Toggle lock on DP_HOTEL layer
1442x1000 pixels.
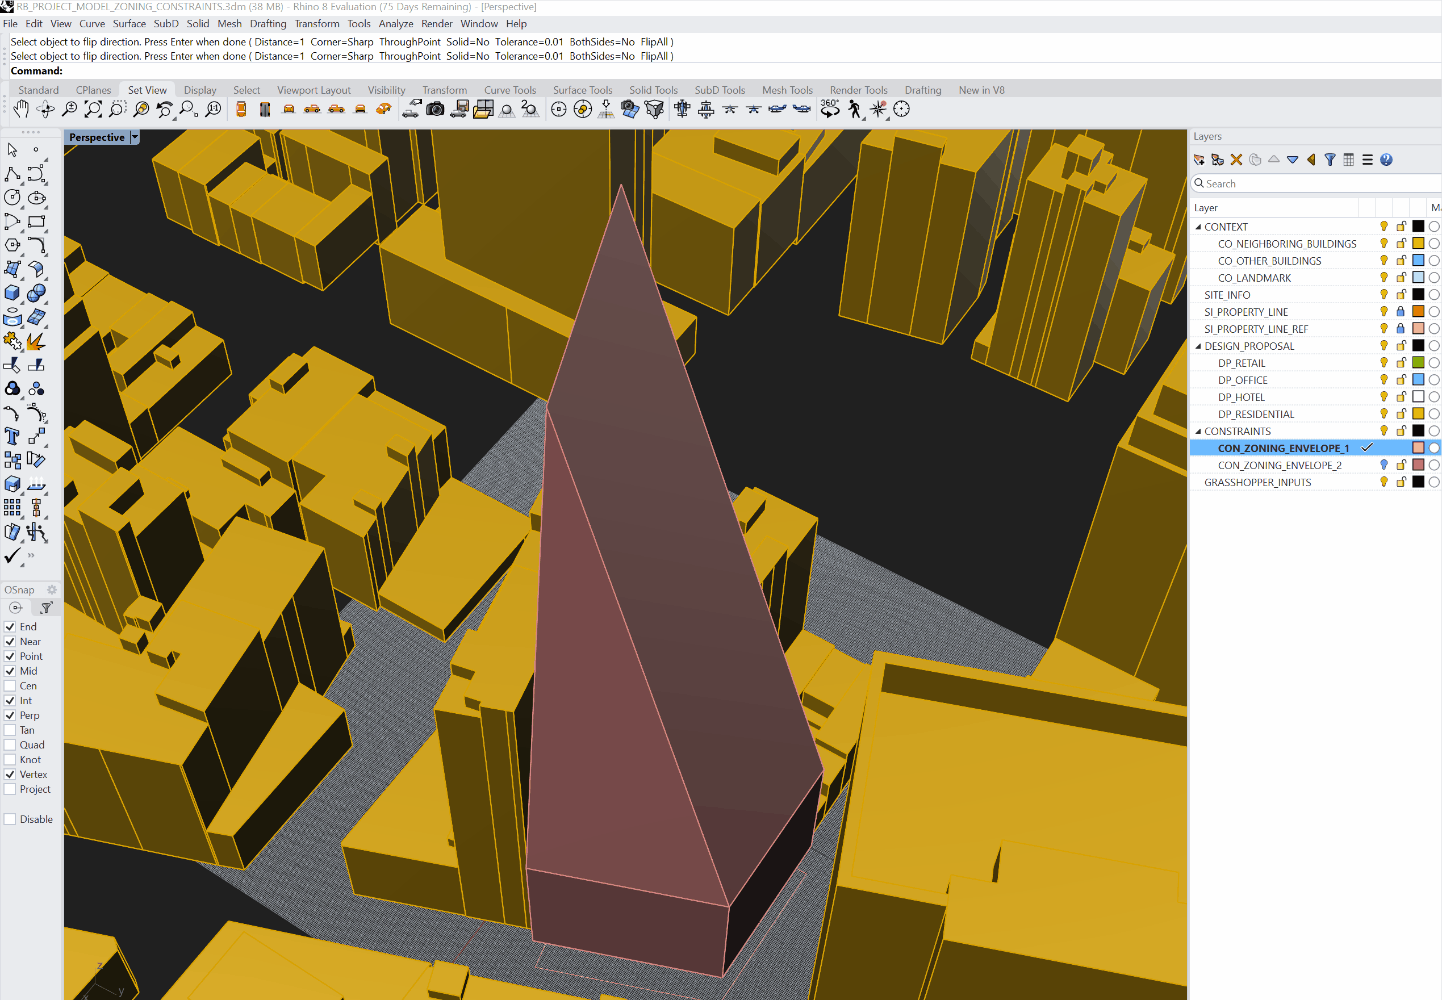pos(1401,397)
